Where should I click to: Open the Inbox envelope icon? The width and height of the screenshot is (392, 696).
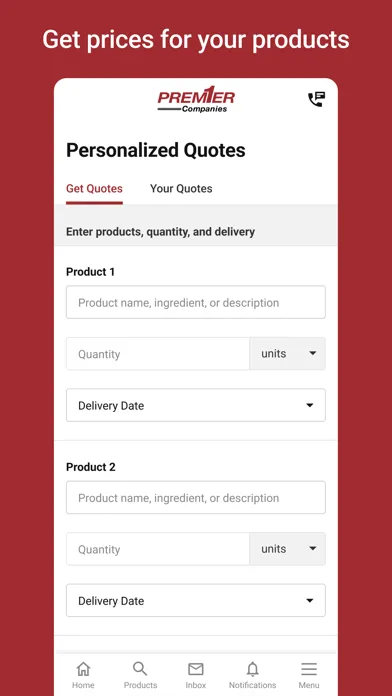[196, 669]
